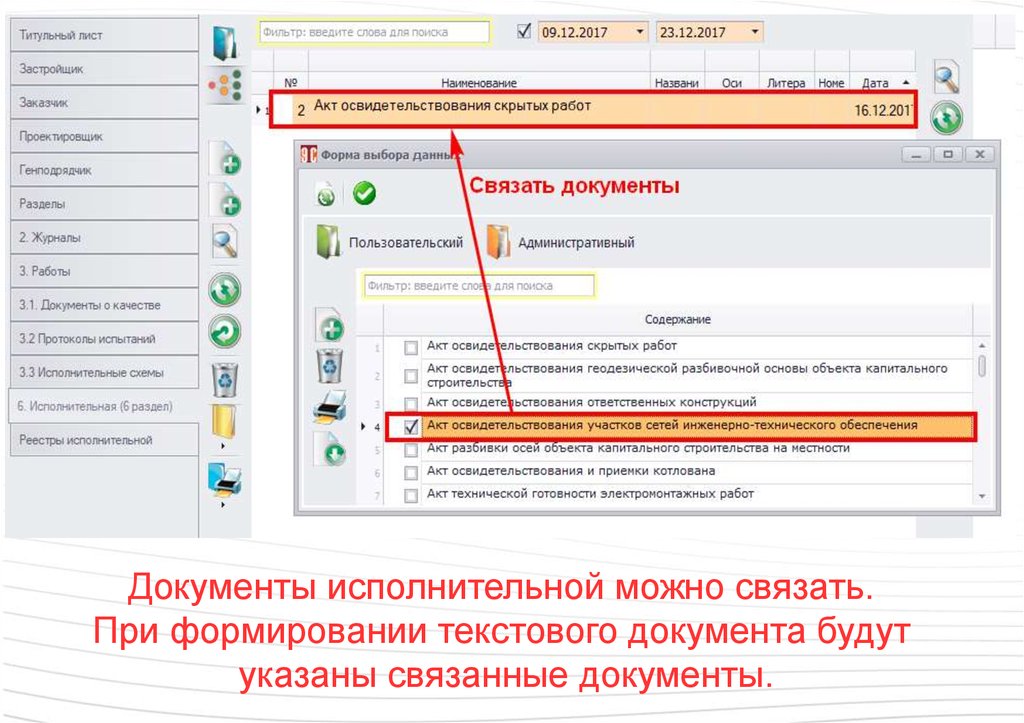Open the Застройщик tab
This screenshot has height=723, width=1024.
104,69
